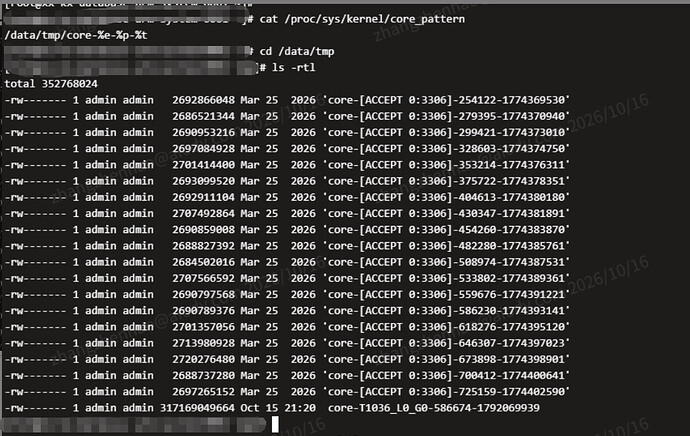
Task: Click file name ending in 279395-1774370940
Action: [447, 116]
